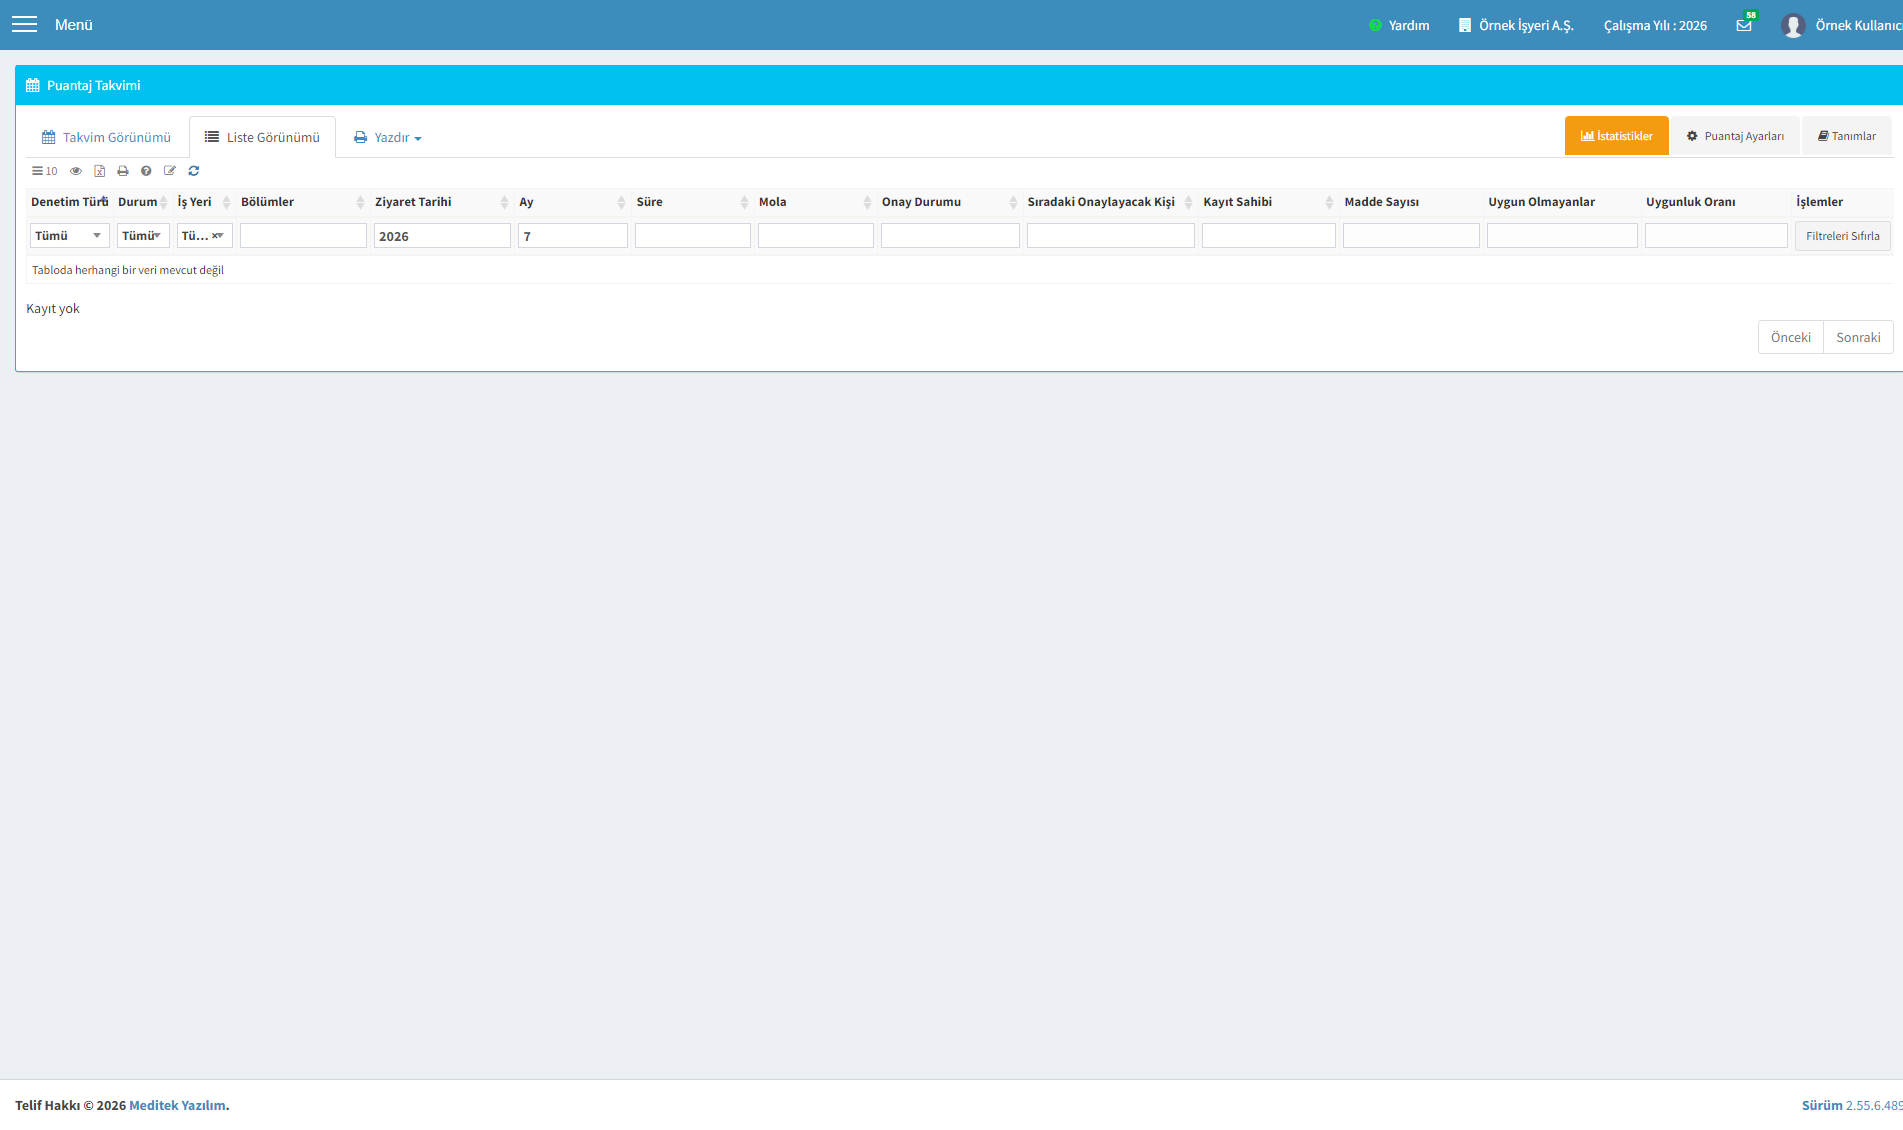
Task: Click the İstatistikler button
Action: tap(1616, 136)
